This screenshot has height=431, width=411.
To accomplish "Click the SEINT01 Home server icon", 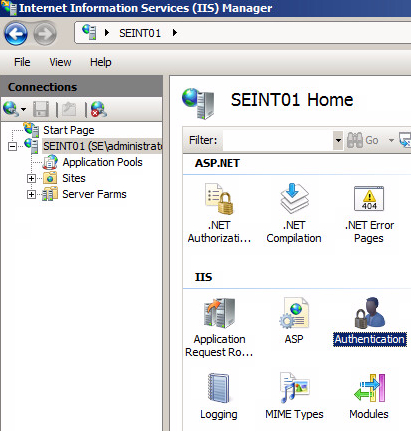I will click(198, 103).
